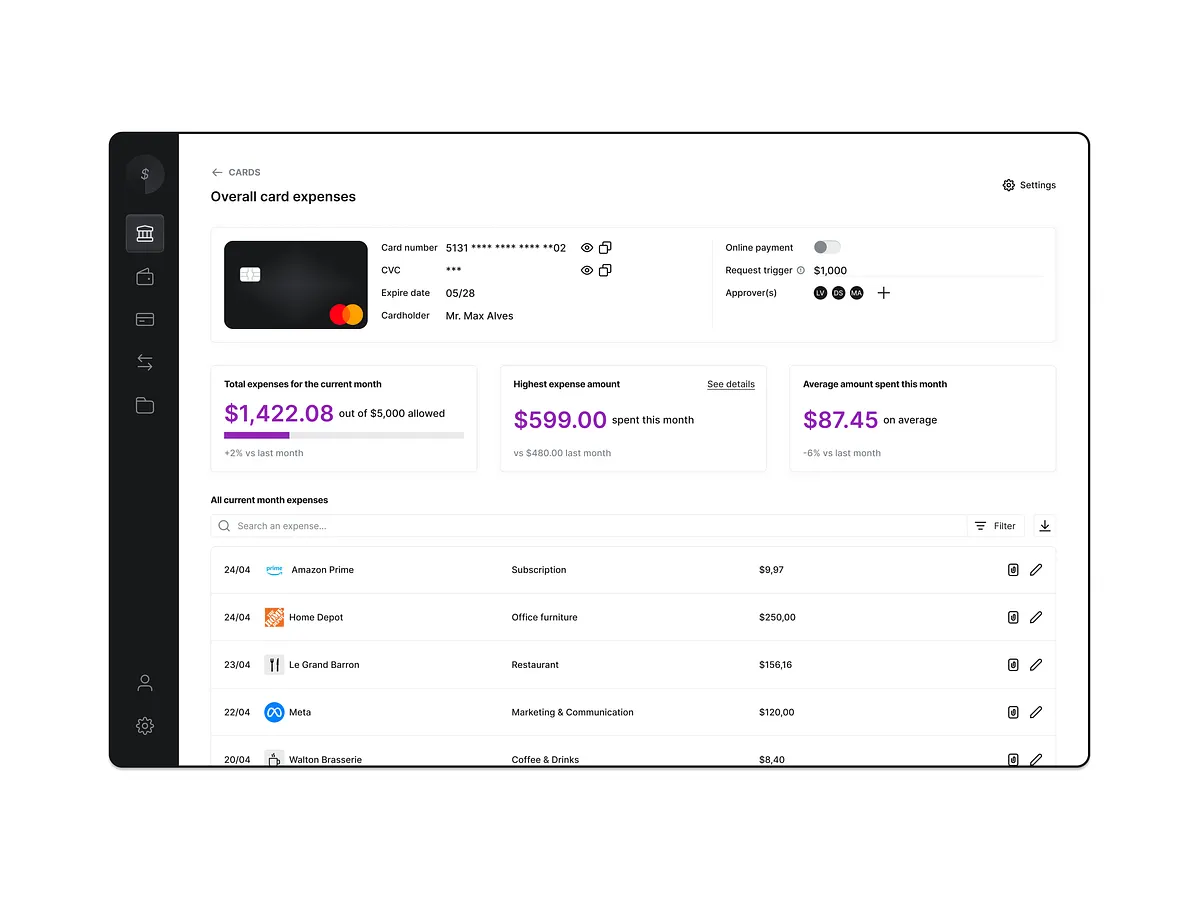Select the Home Depot row name
Viewport: 1200px width, 900px height.
(x=316, y=617)
